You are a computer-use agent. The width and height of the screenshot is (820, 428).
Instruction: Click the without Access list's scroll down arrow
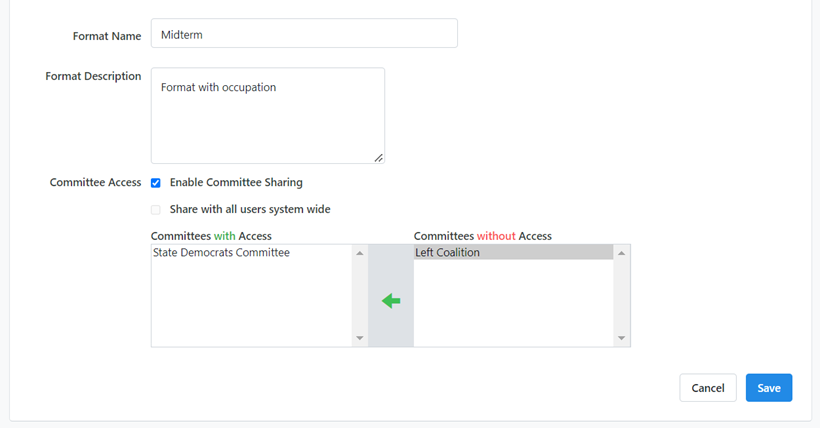click(622, 338)
